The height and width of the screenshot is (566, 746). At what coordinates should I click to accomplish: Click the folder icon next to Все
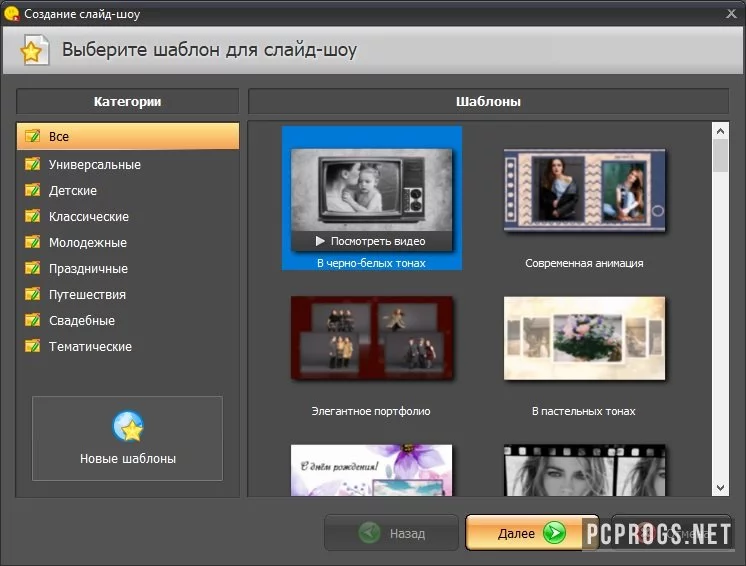coord(32,136)
